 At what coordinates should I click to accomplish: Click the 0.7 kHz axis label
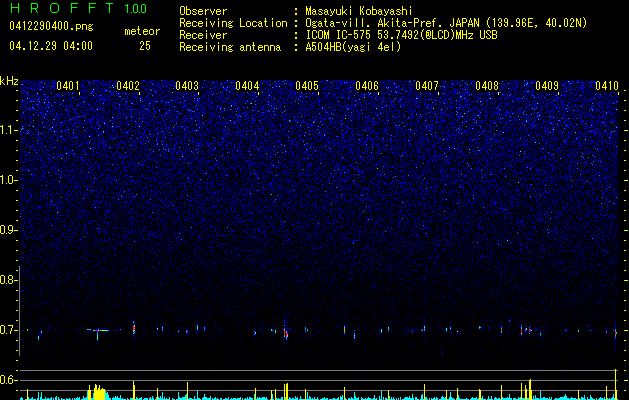(8, 330)
